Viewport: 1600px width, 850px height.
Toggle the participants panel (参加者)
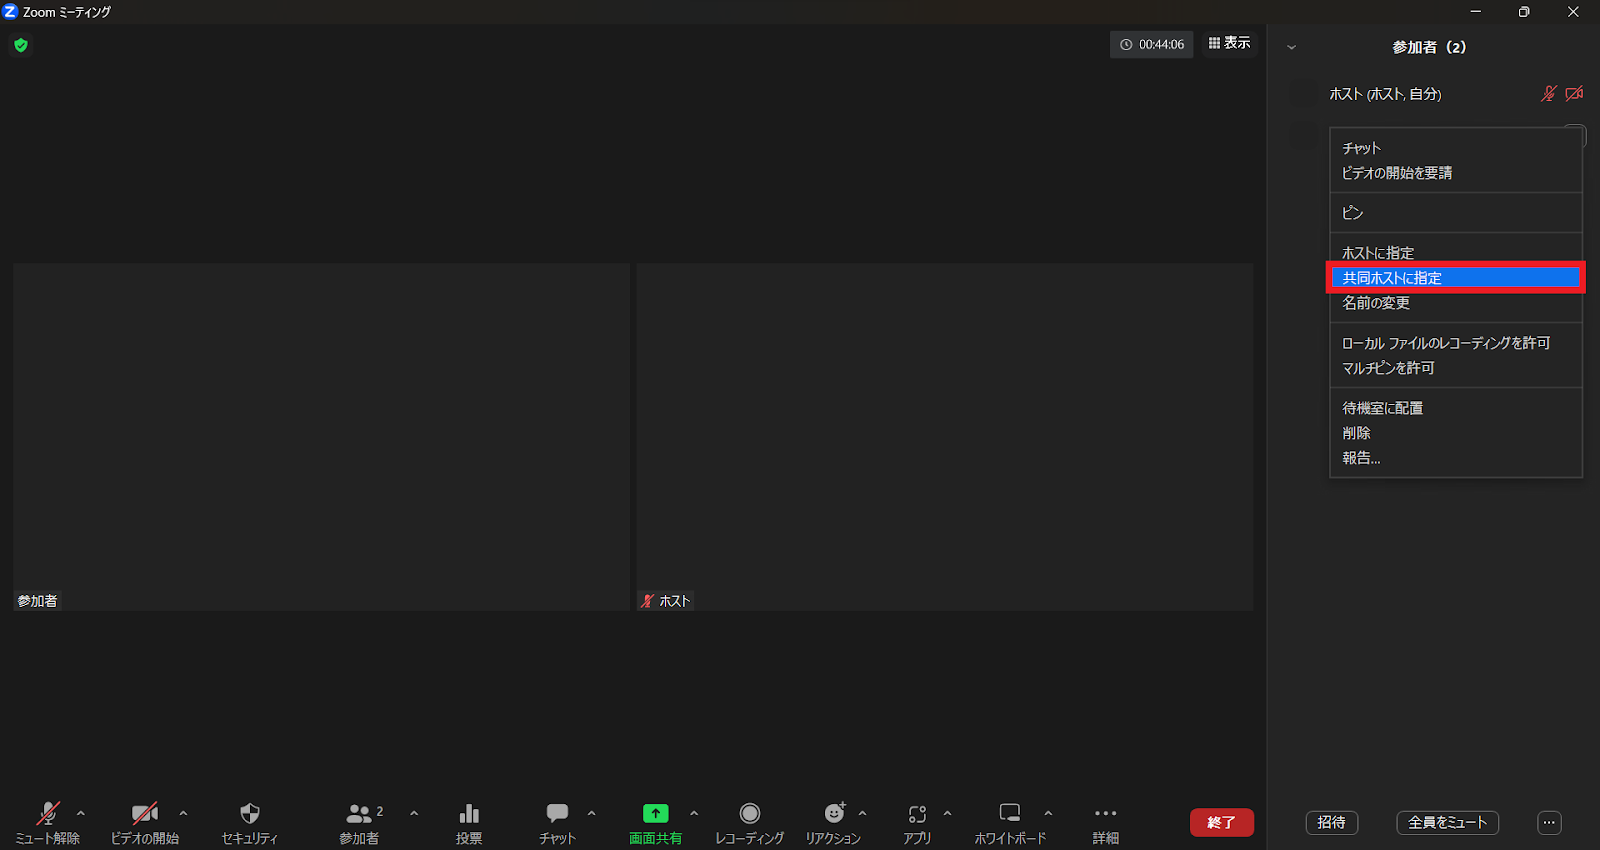point(359,814)
